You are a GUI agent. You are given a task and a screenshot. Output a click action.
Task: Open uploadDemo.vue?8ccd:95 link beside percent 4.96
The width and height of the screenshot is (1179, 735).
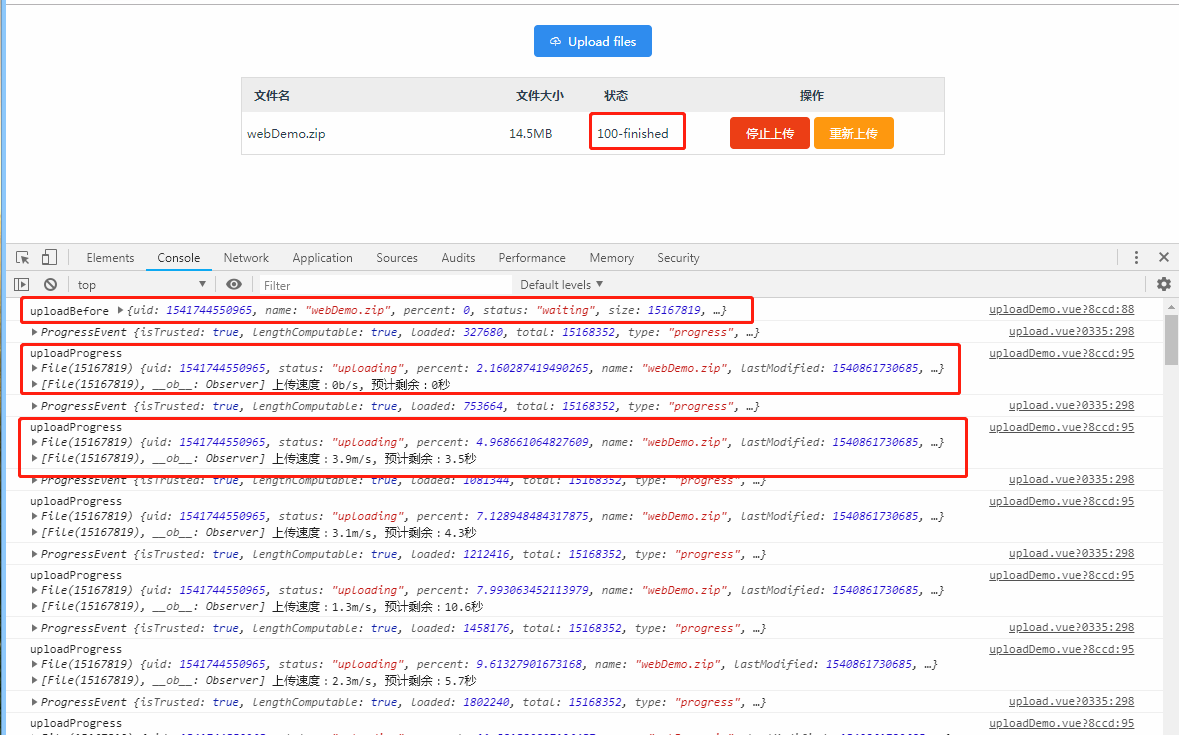[x=1061, y=427]
